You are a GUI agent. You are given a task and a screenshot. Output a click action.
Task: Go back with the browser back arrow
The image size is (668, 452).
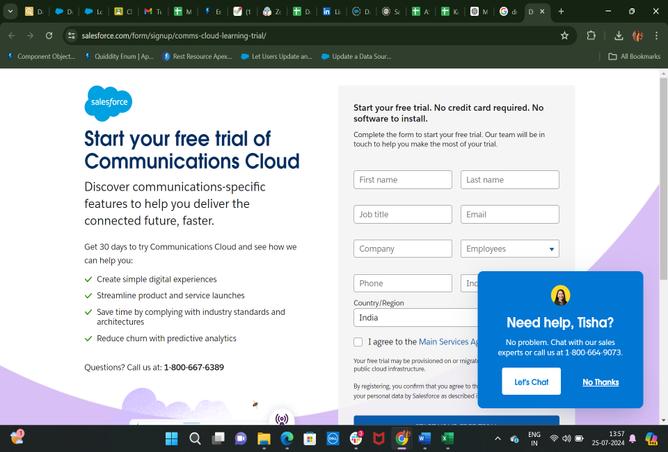coord(12,36)
